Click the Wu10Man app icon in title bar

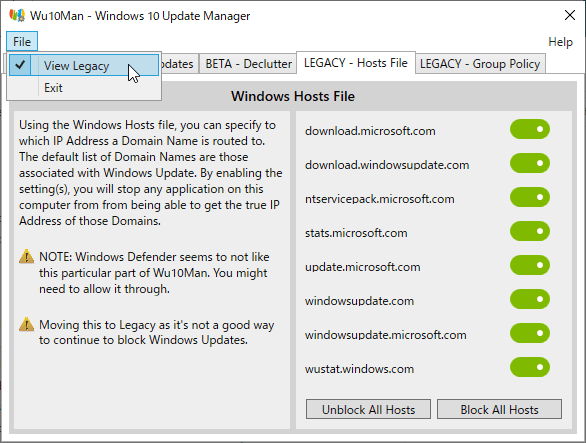(17, 15)
